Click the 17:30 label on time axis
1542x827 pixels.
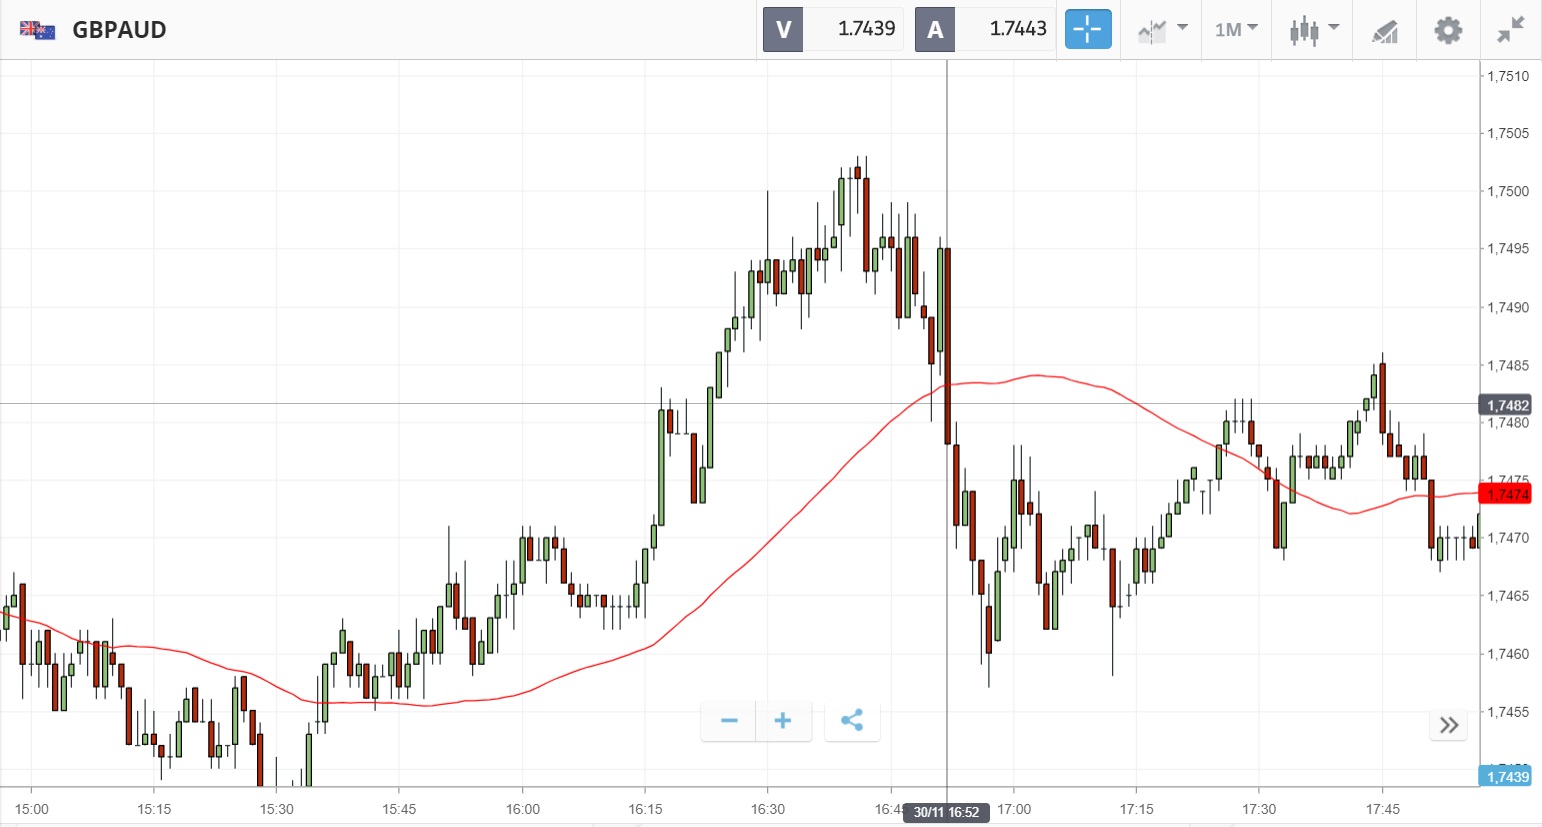pyautogui.click(x=1259, y=809)
